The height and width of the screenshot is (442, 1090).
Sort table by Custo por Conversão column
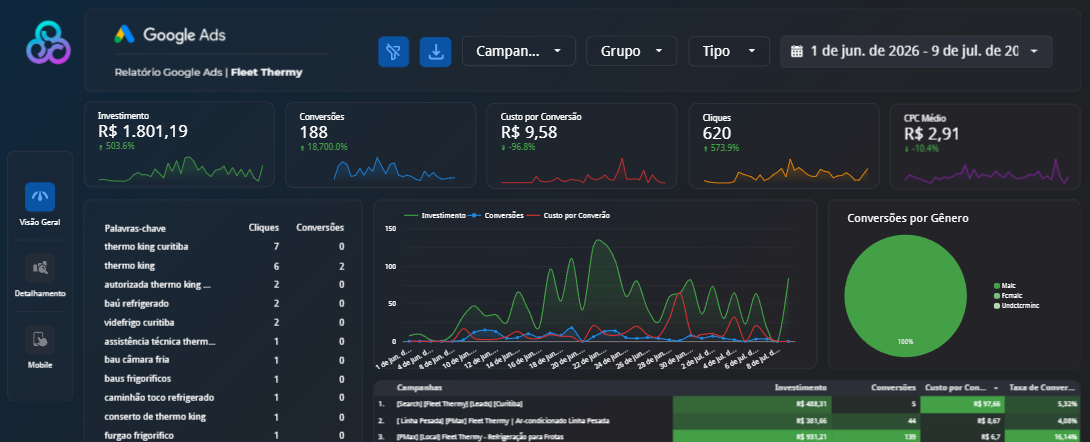click(961, 388)
